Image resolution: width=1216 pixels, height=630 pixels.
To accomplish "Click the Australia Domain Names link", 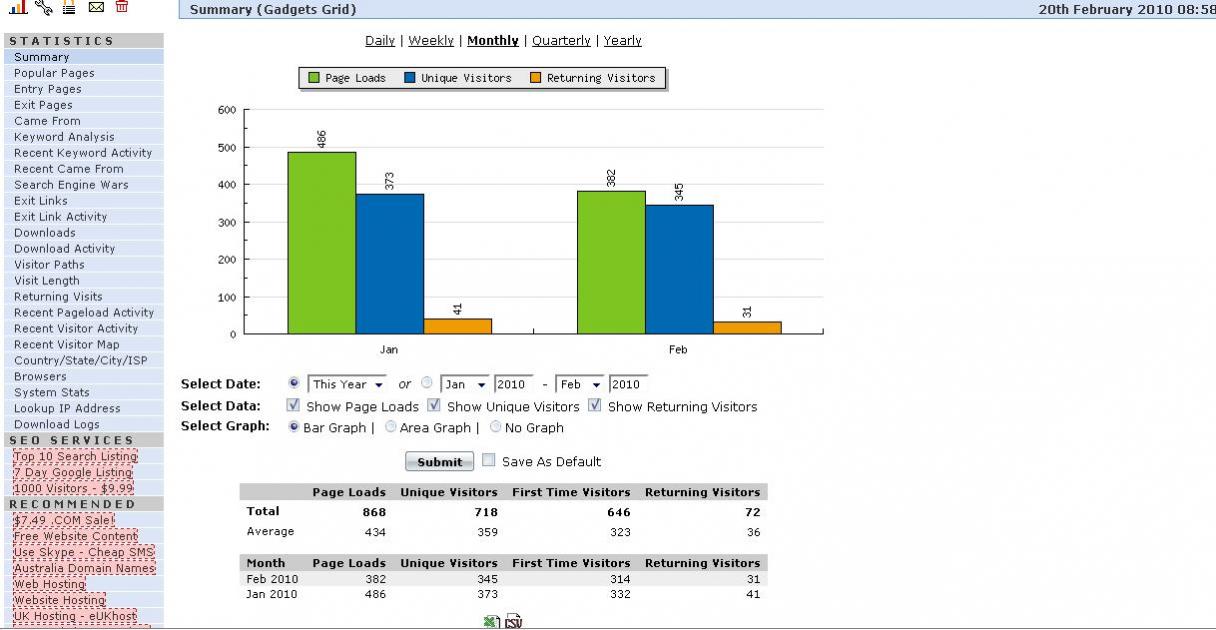I will (84, 569).
